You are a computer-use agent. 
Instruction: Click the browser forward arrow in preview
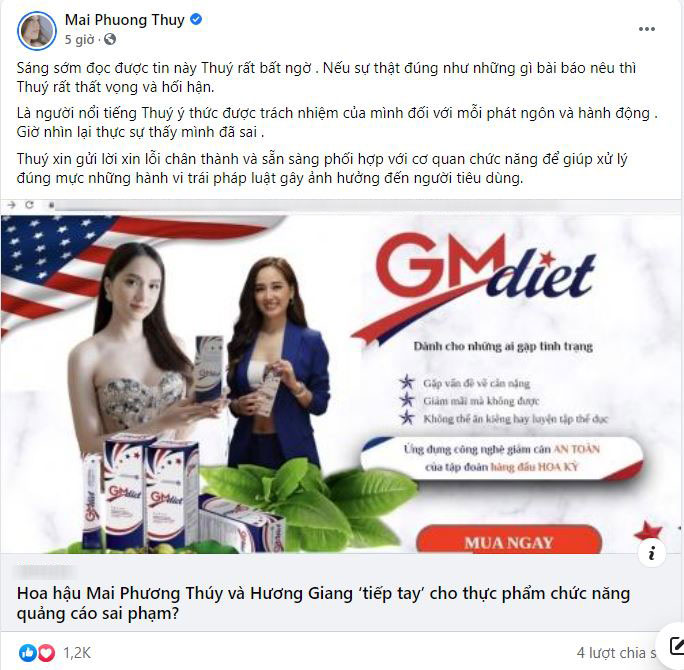[12, 205]
